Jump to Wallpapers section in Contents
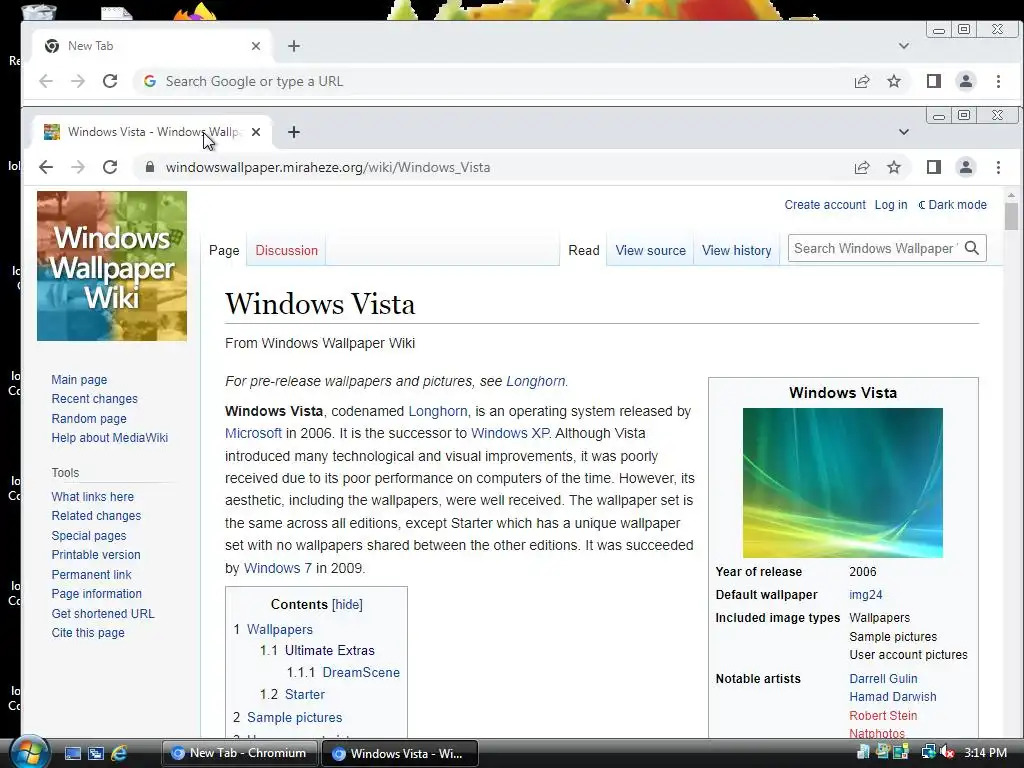Screen dimensions: 1024x768 pos(280,630)
